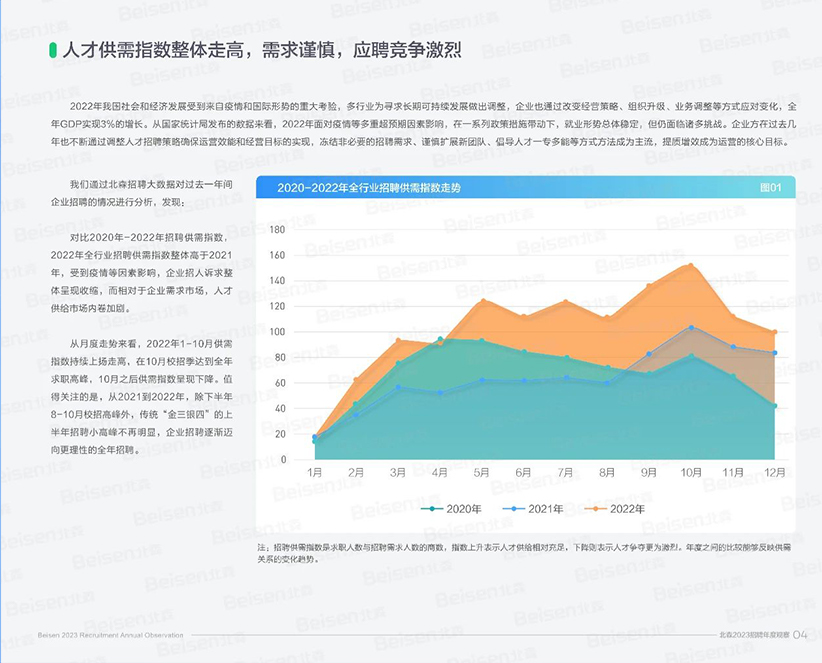Select the orange dot icon beside 2022年
Image resolution: width=822 pixels, height=663 pixels.
tap(598, 508)
